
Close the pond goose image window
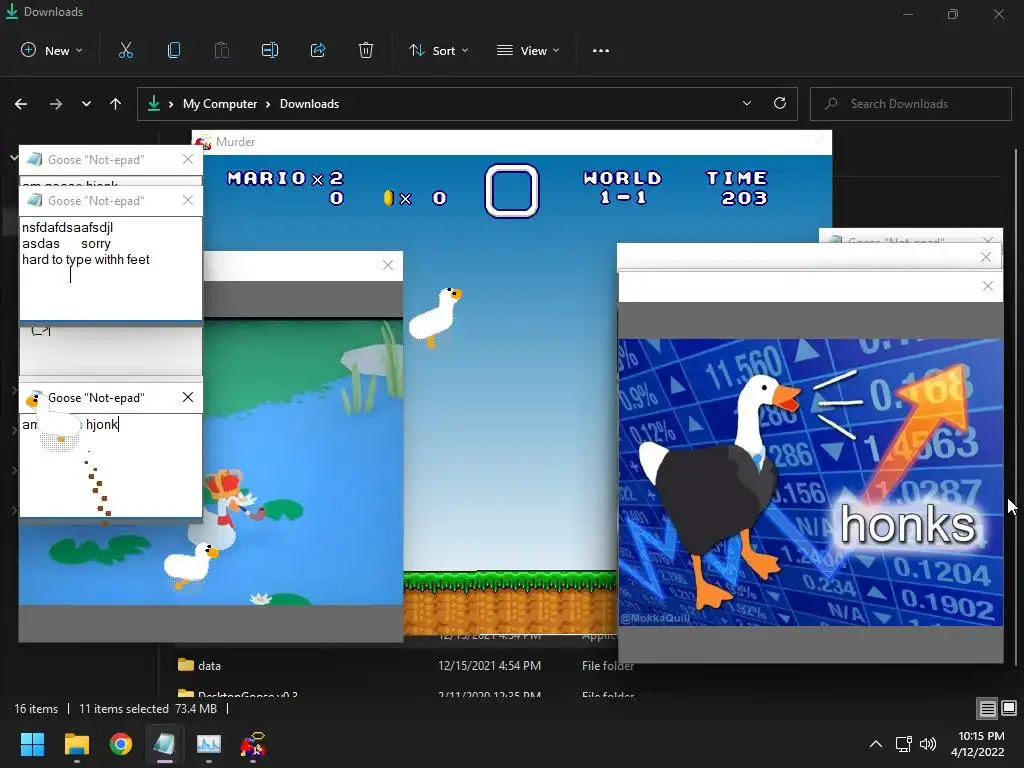pos(388,264)
